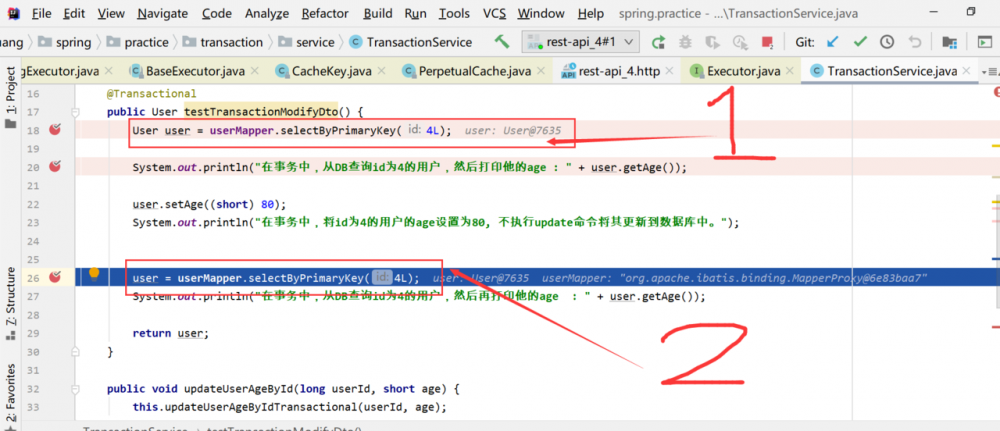Click the @Transactional annotation on line 16

point(152,94)
